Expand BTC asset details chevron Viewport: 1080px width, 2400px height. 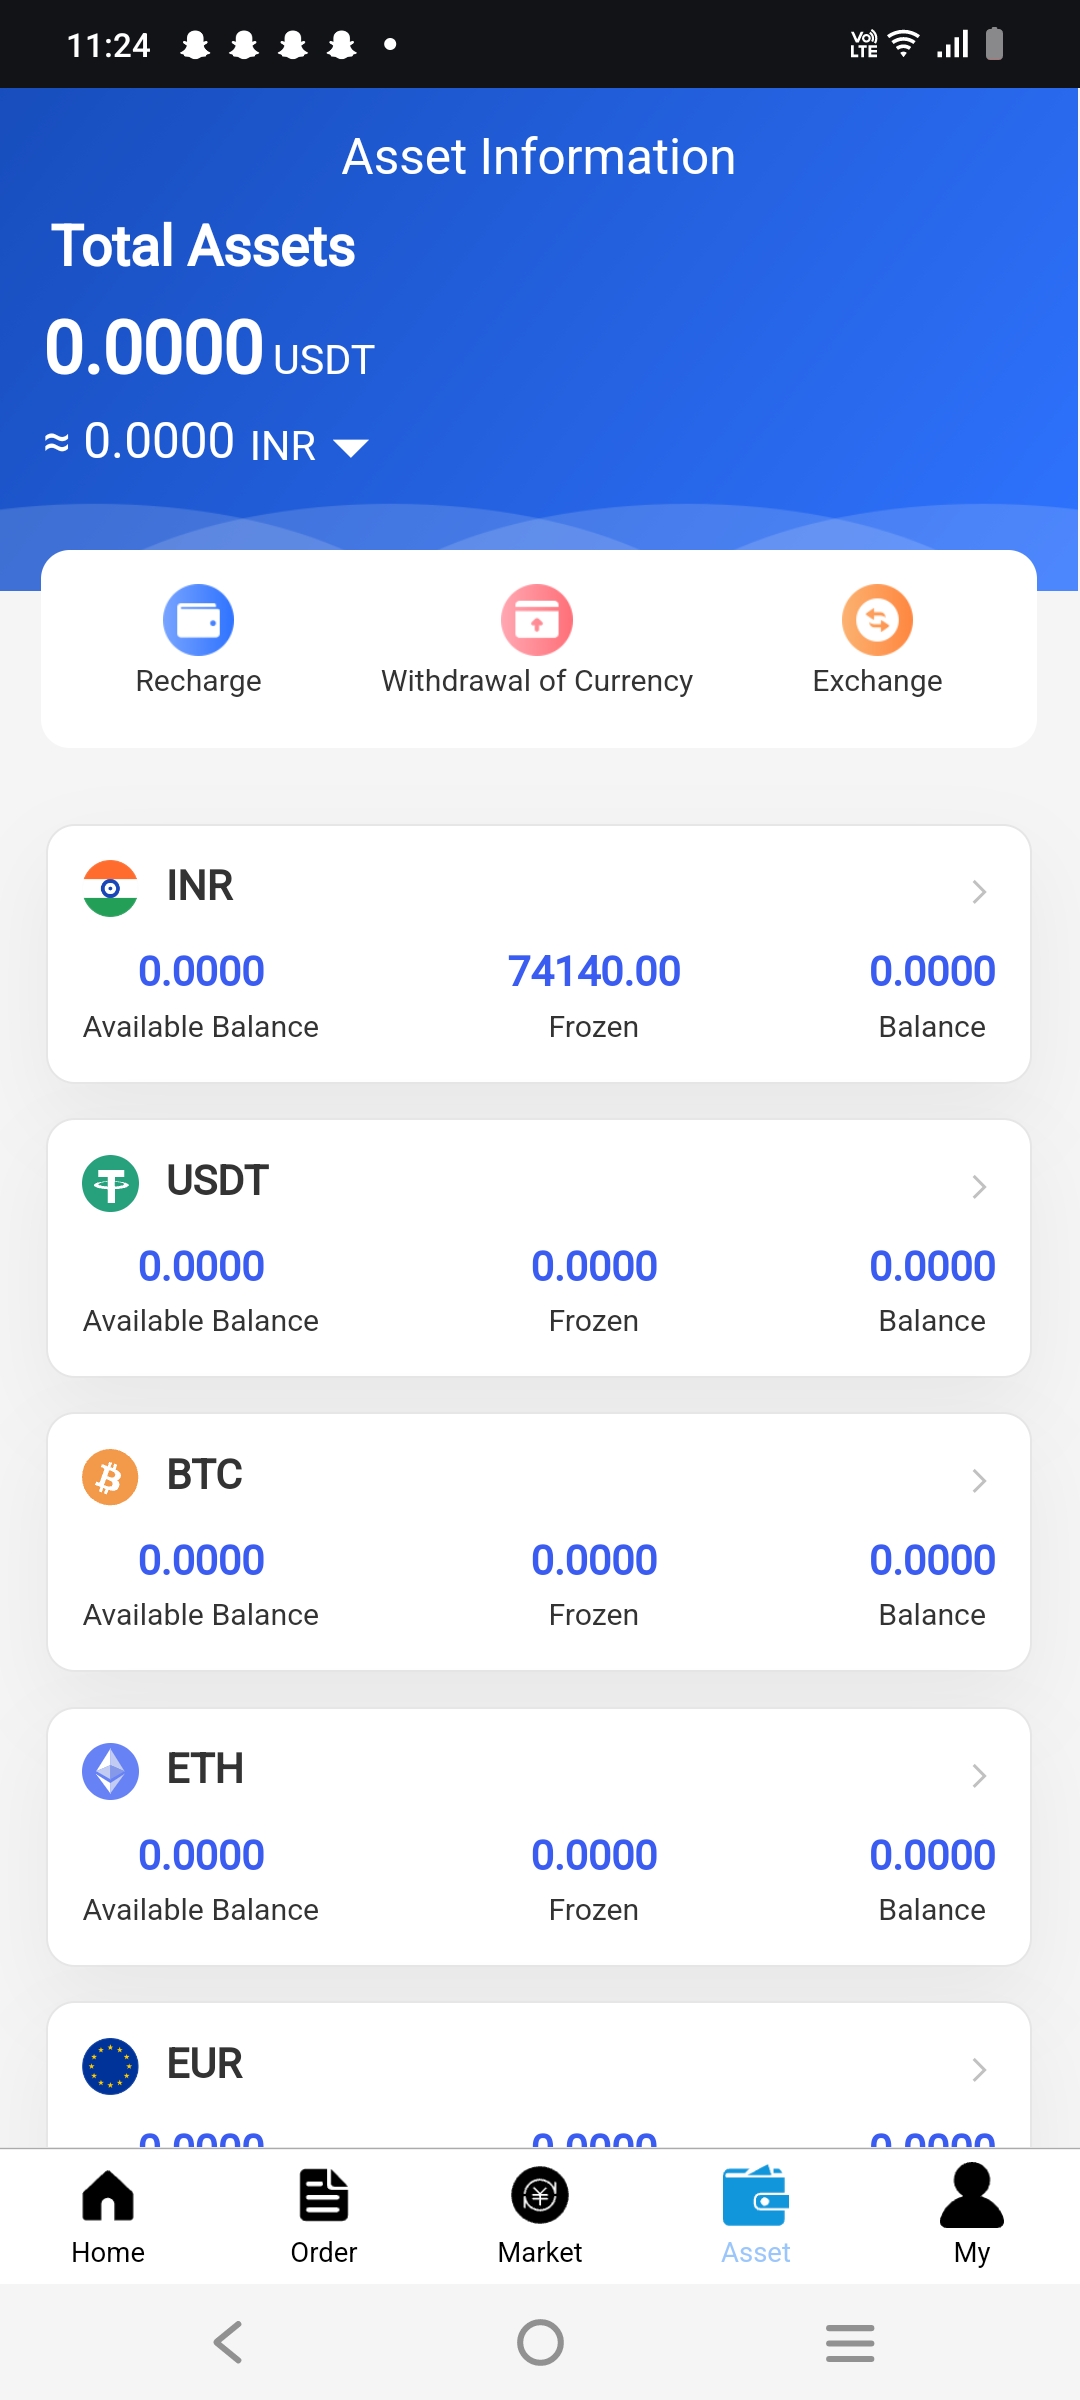point(979,1480)
